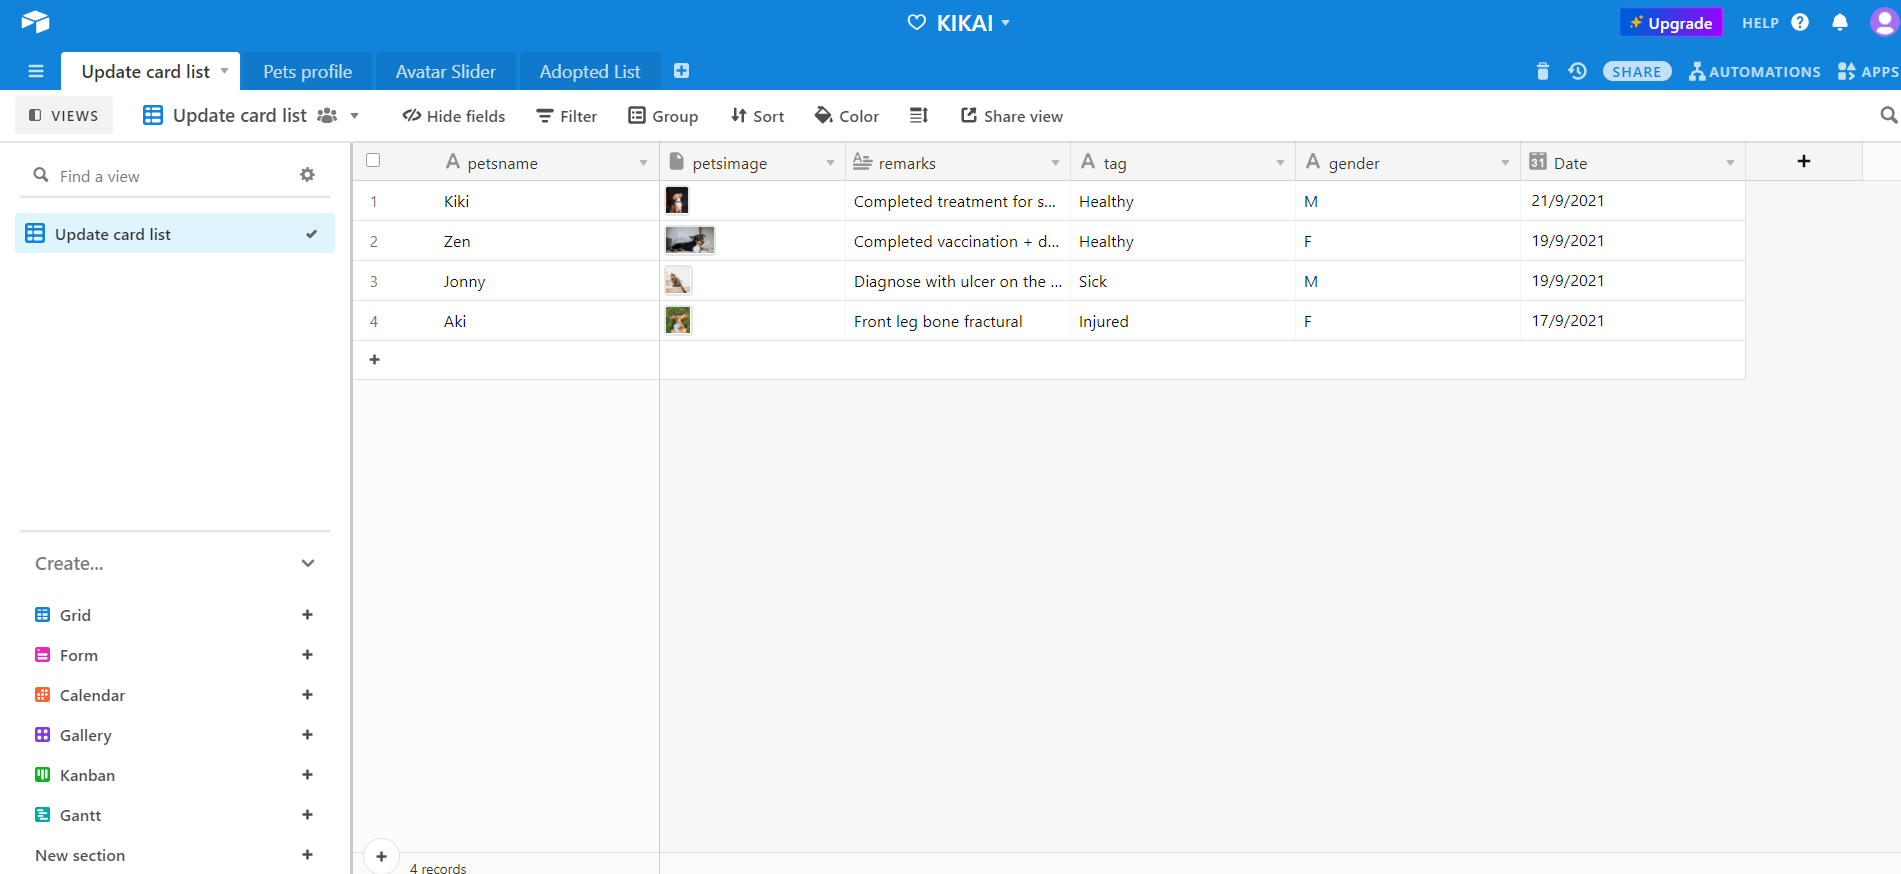Click the Upgrade button
The image size is (1901, 874).
pyautogui.click(x=1671, y=23)
